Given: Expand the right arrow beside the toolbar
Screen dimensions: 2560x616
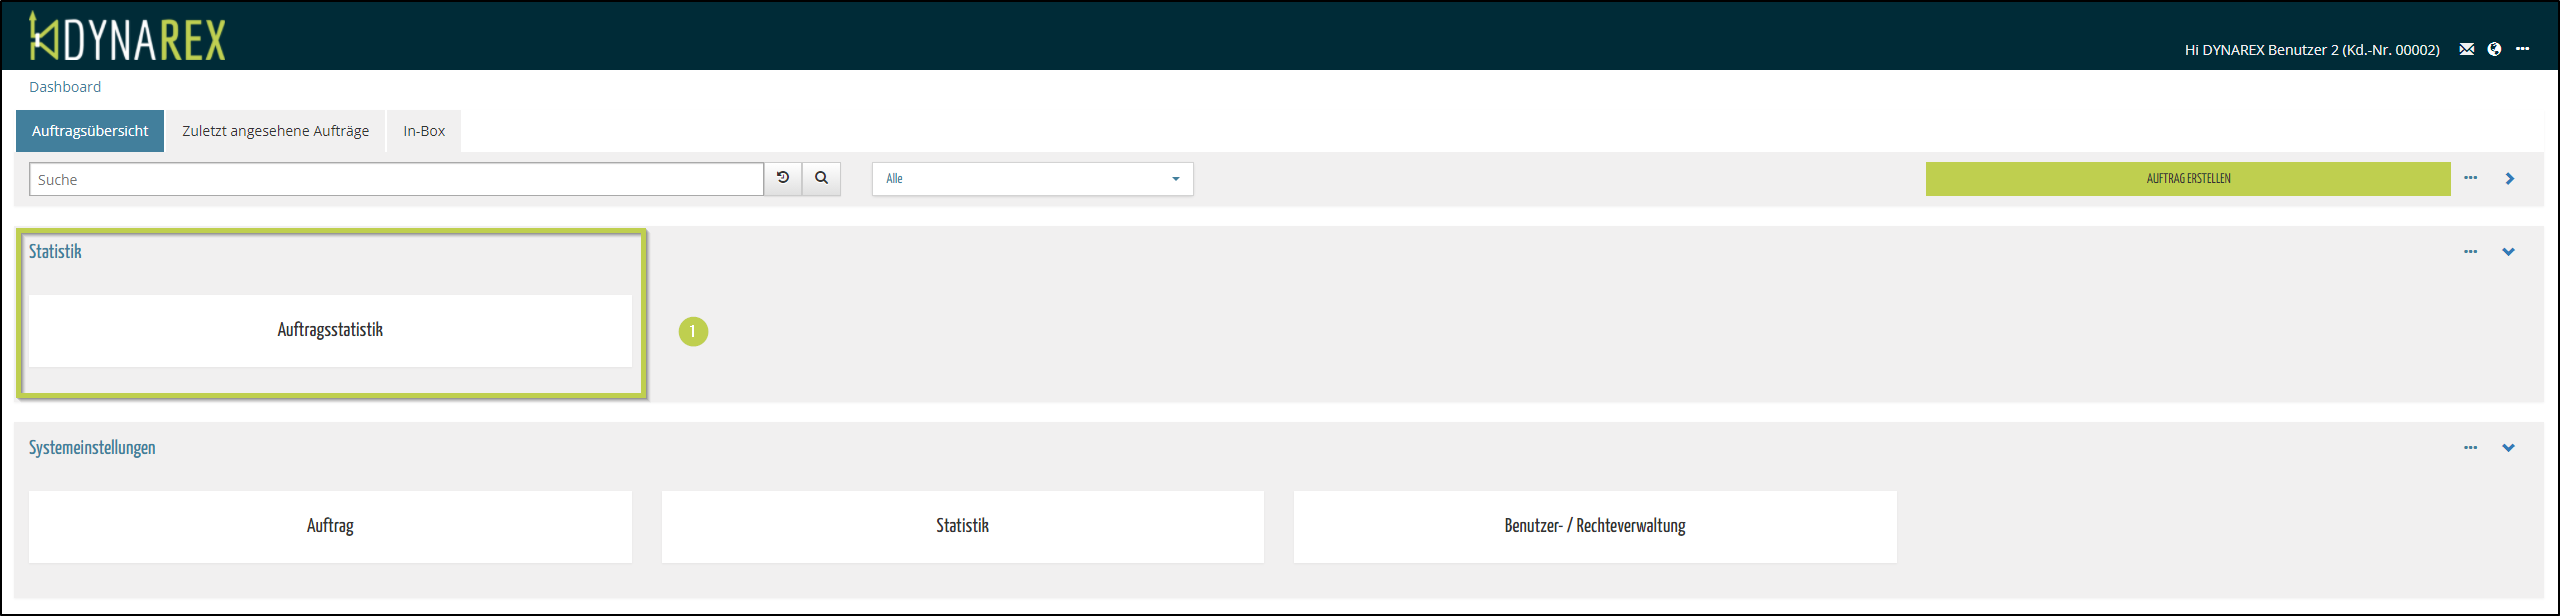Looking at the screenshot, I should click(x=2509, y=179).
